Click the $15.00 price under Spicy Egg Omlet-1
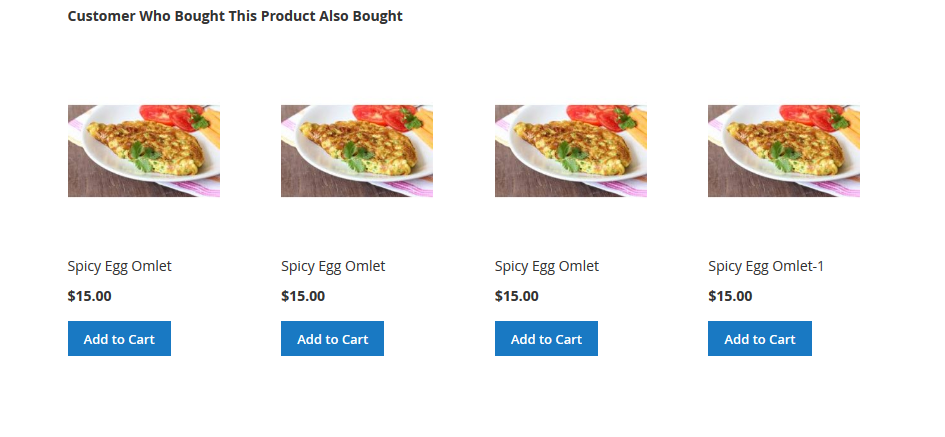 730,296
